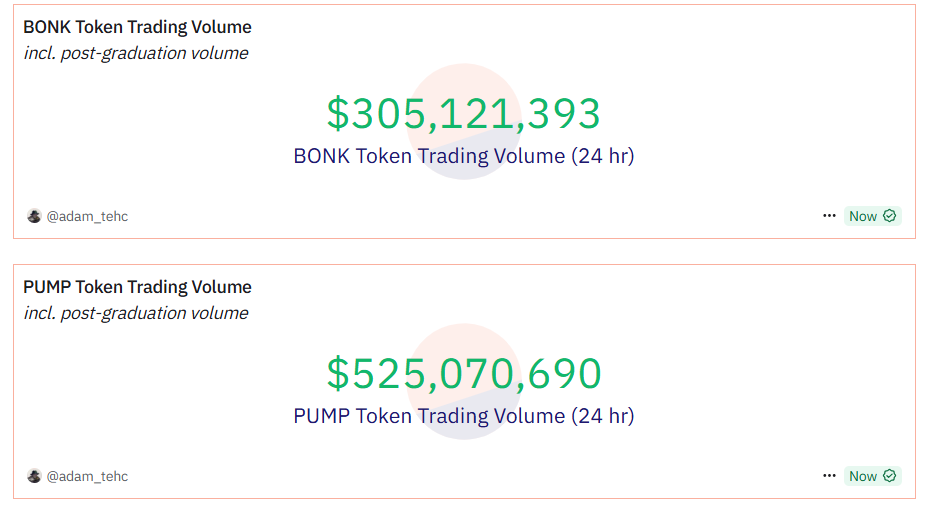This screenshot has width=925, height=505.
Task: Click the "Now" label on the BONK panel
Action: (862, 216)
